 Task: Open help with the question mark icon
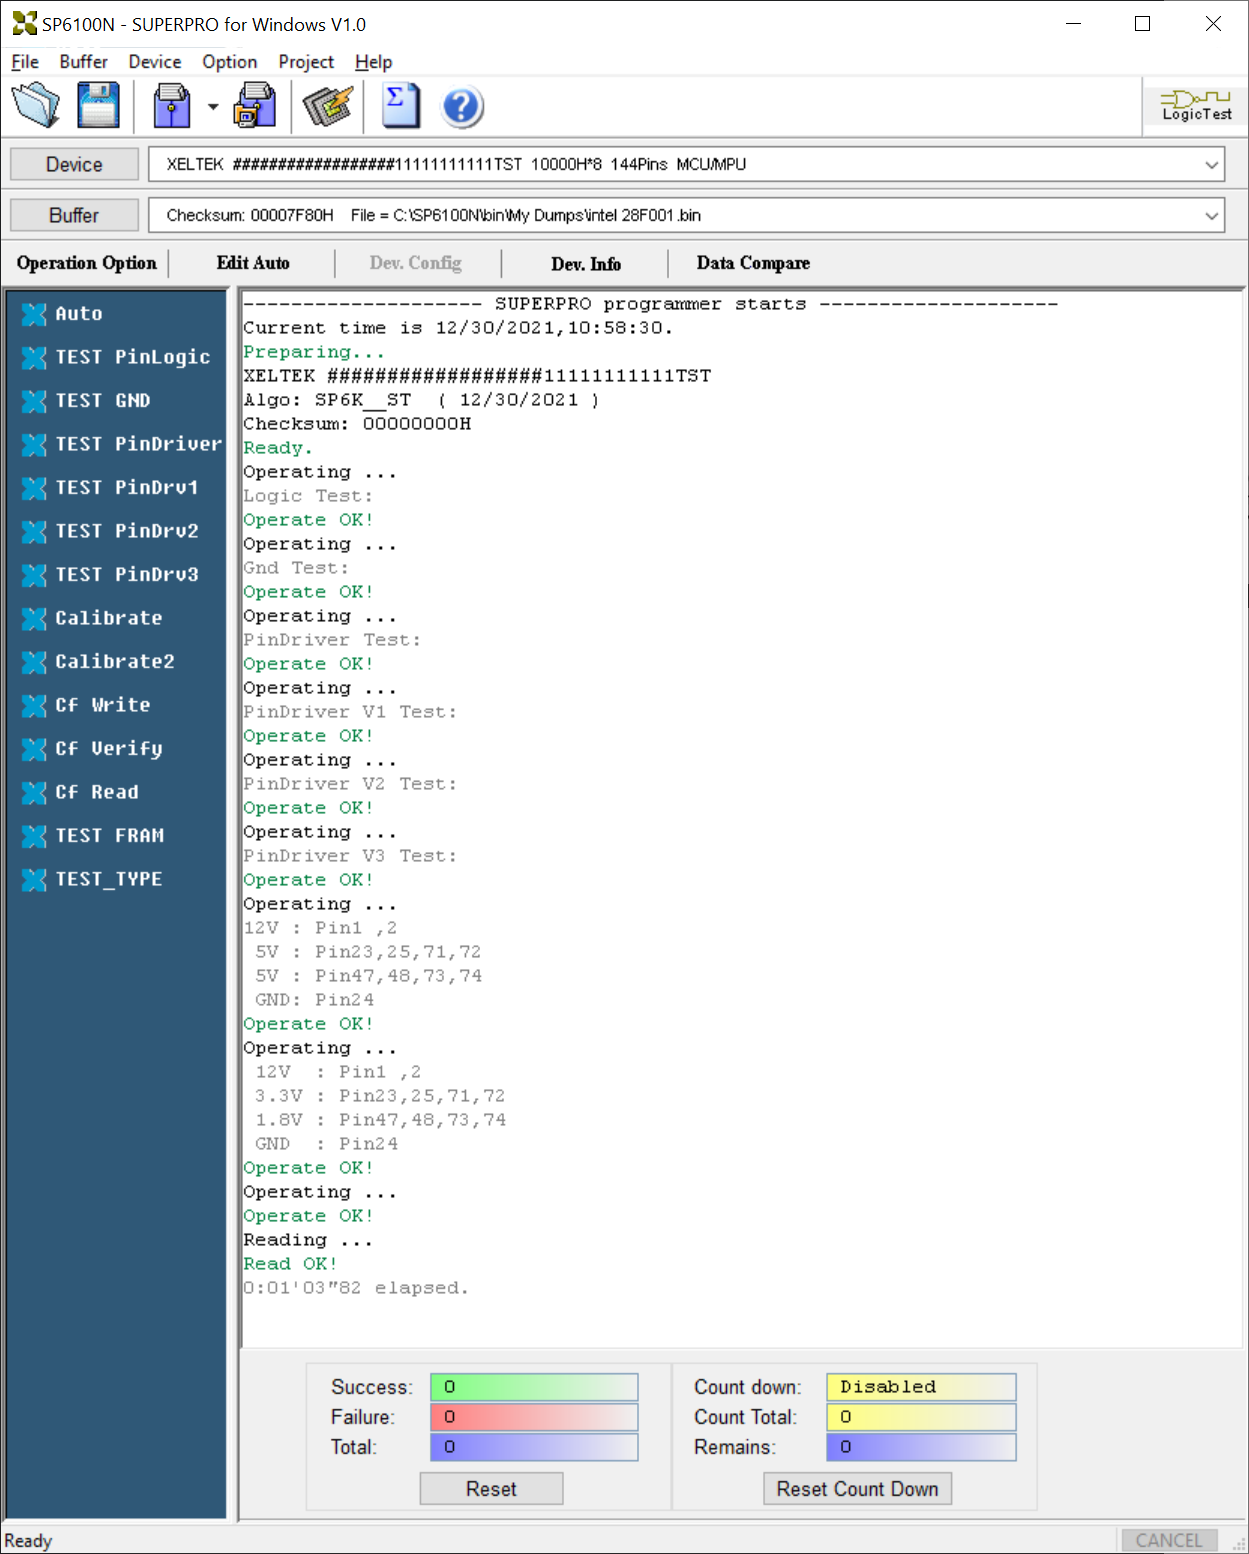point(462,106)
